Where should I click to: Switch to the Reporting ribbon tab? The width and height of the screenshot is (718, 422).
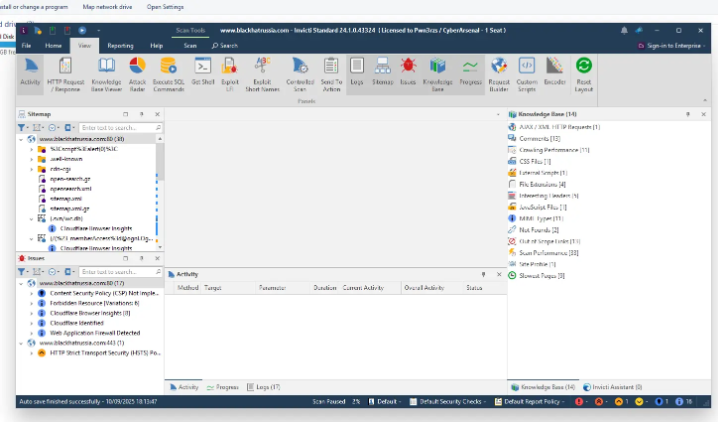(120, 46)
